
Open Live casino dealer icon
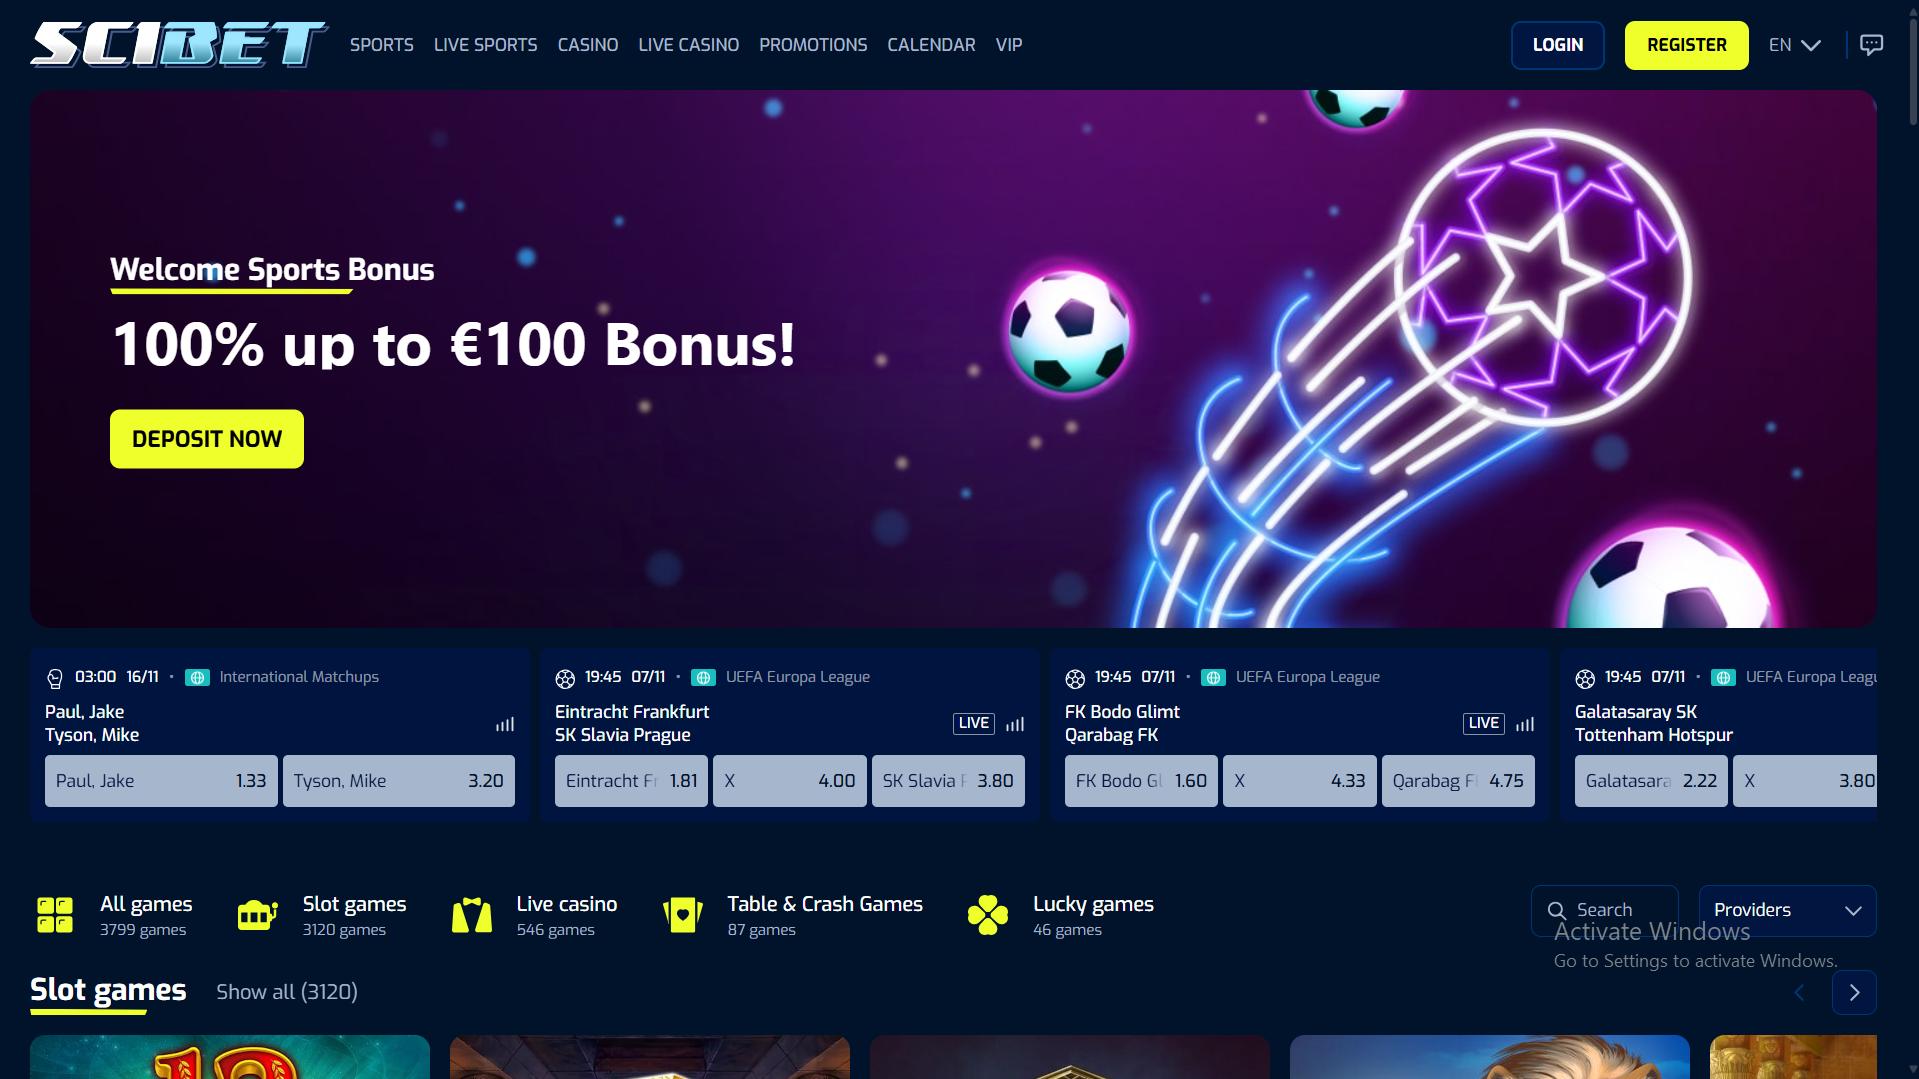click(x=472, y=915)
